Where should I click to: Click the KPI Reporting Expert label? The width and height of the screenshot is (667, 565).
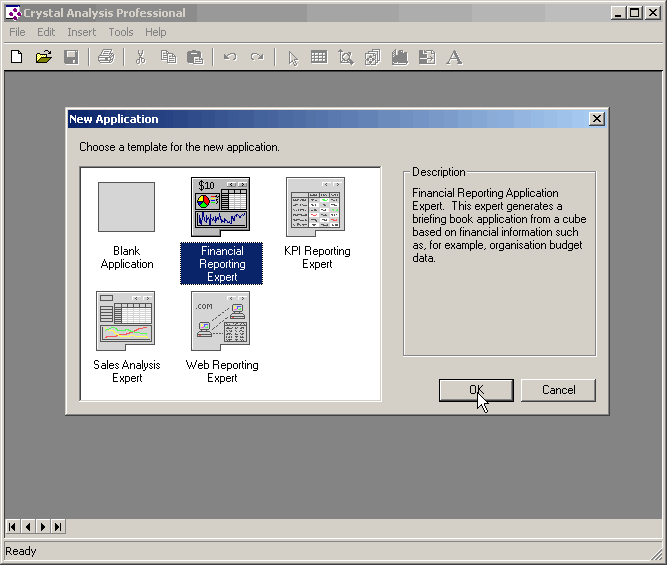(x=317, y=257)
